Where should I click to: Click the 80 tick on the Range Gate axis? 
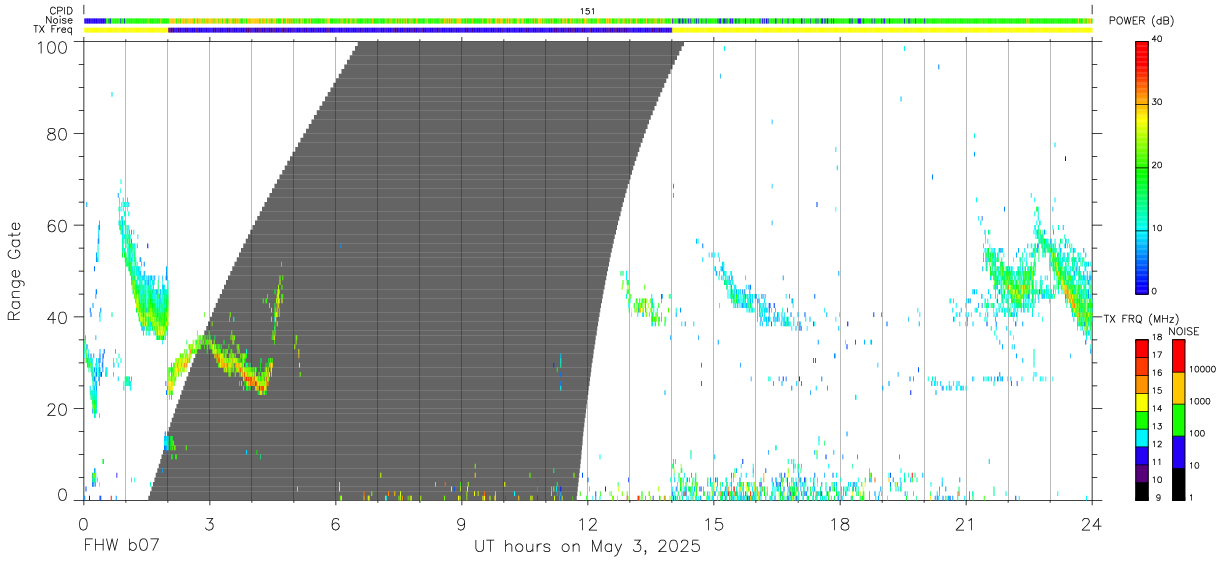point(58,133)
